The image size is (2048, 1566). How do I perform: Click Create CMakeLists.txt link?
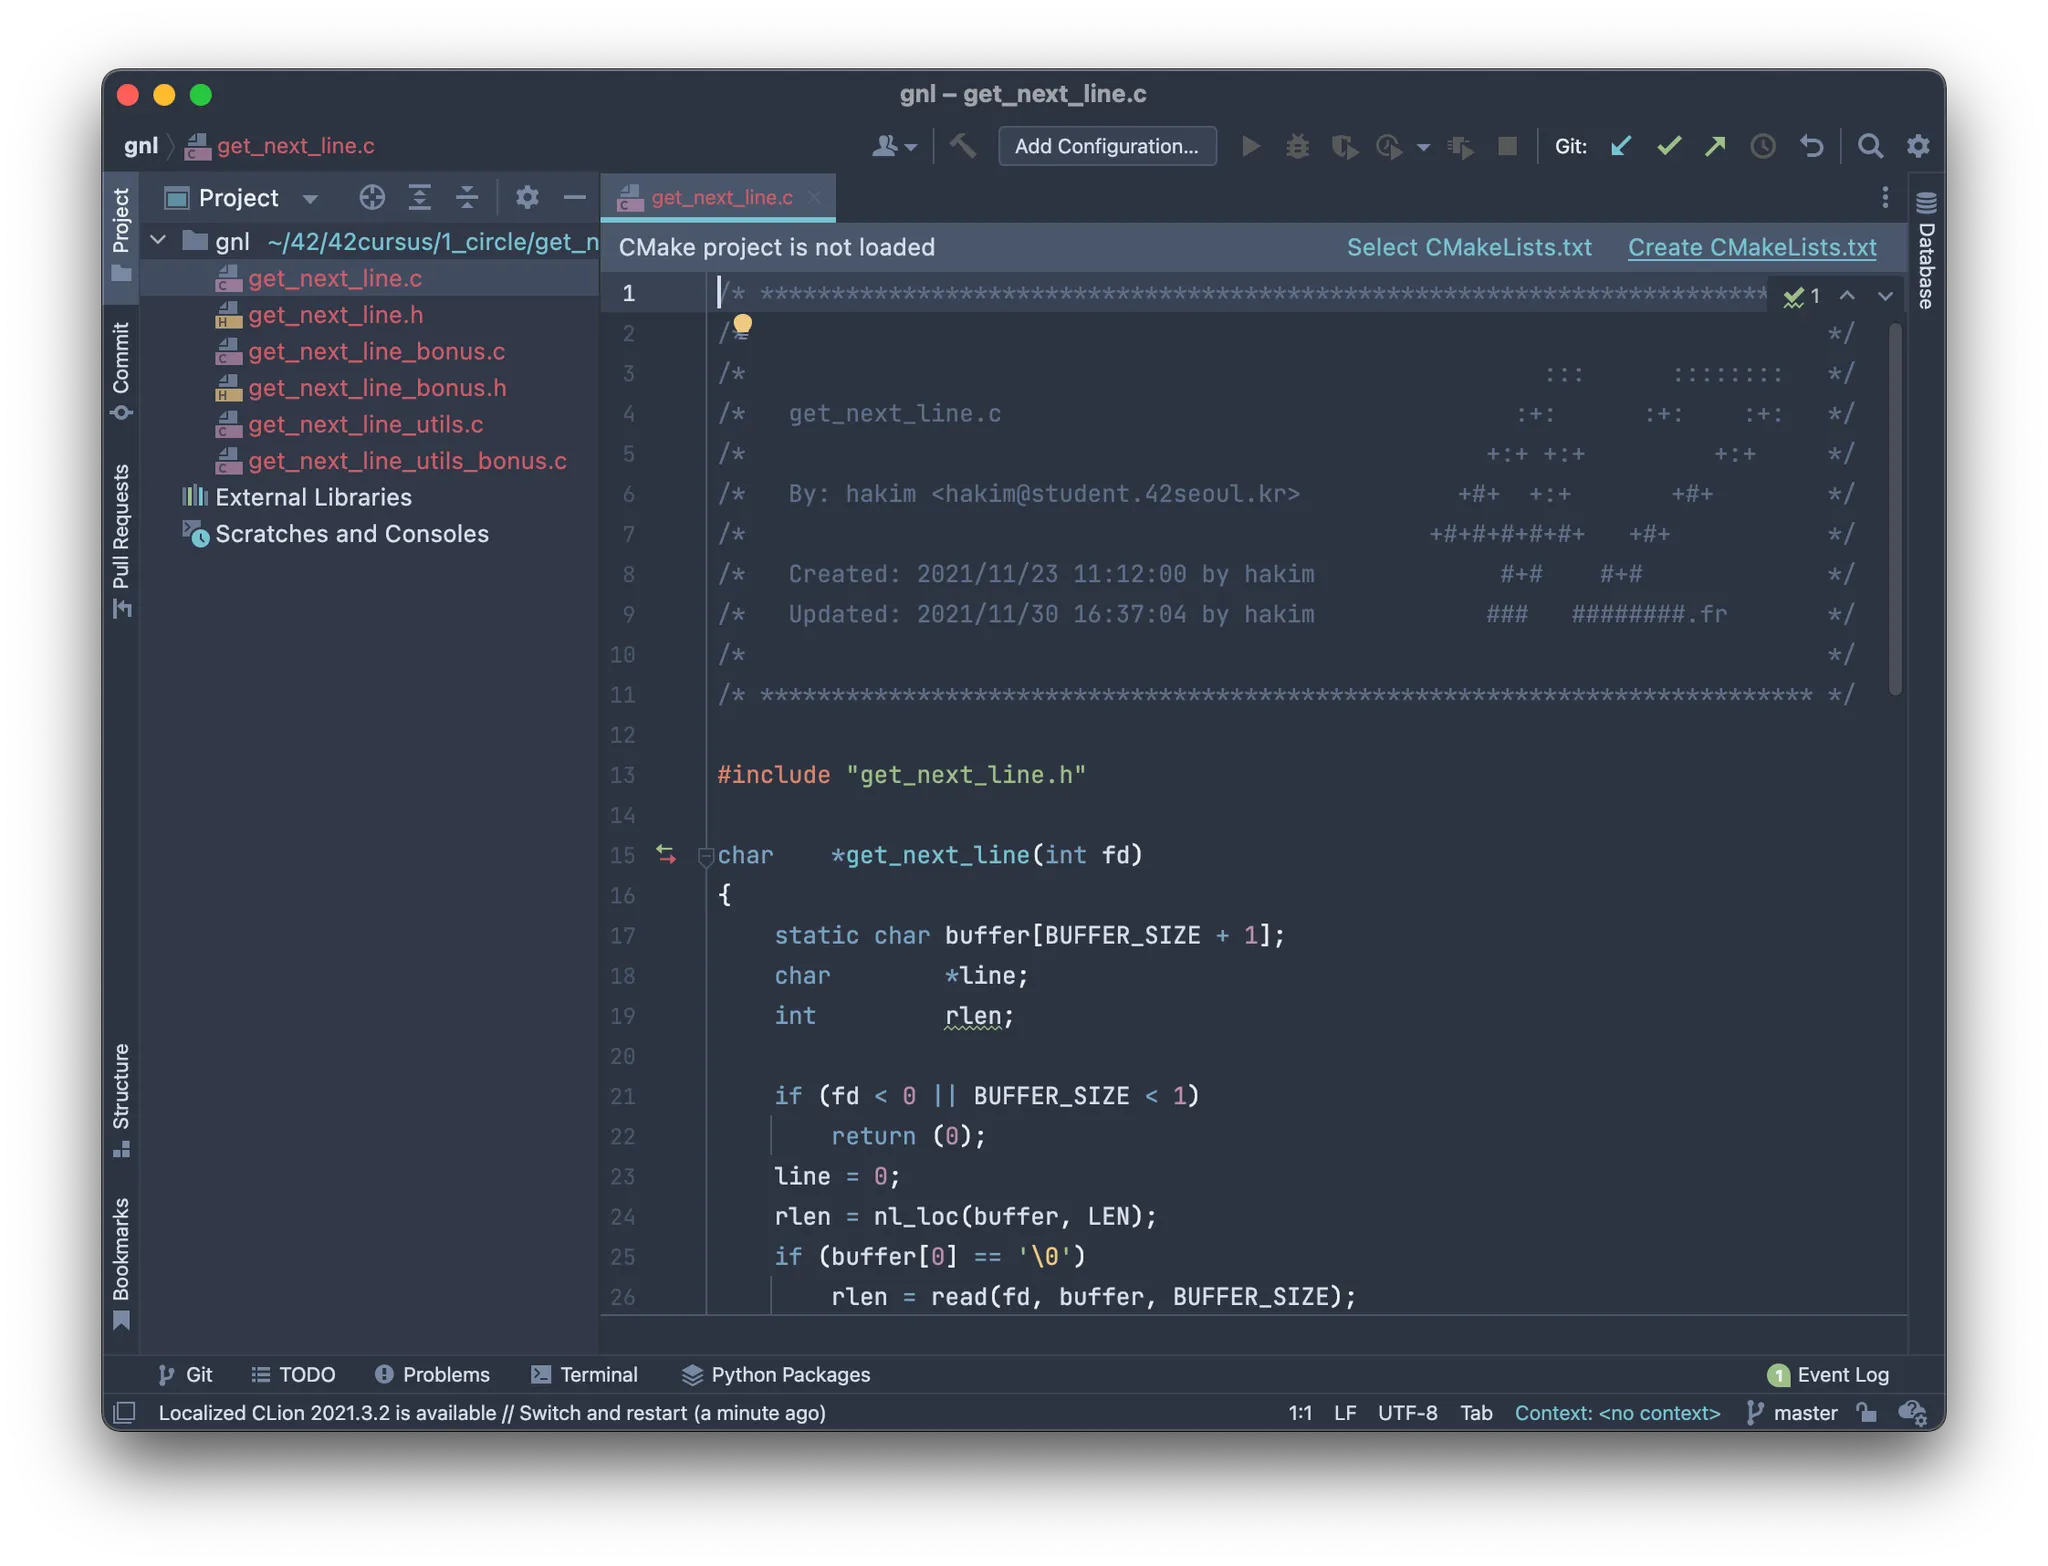[1751, 247]
